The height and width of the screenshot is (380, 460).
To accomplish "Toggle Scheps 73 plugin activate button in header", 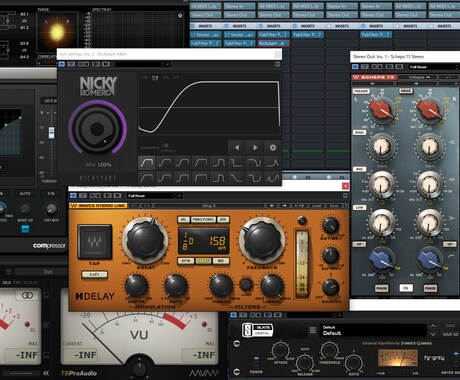I will (x=355, y=67).
